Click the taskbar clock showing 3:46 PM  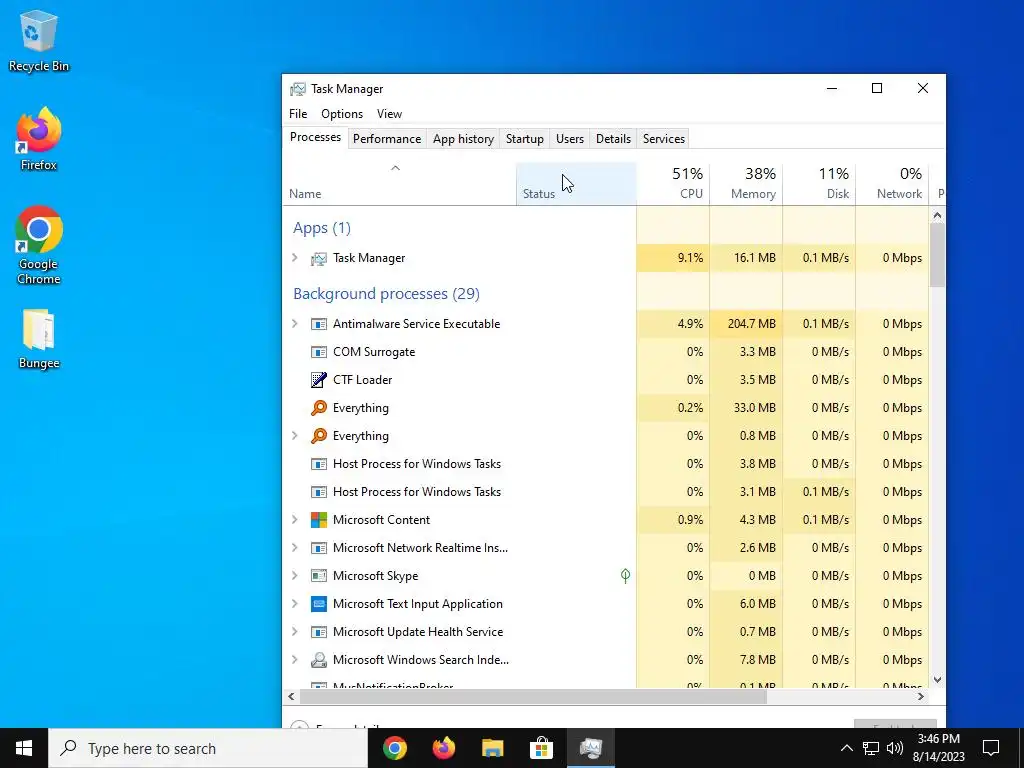938,748
